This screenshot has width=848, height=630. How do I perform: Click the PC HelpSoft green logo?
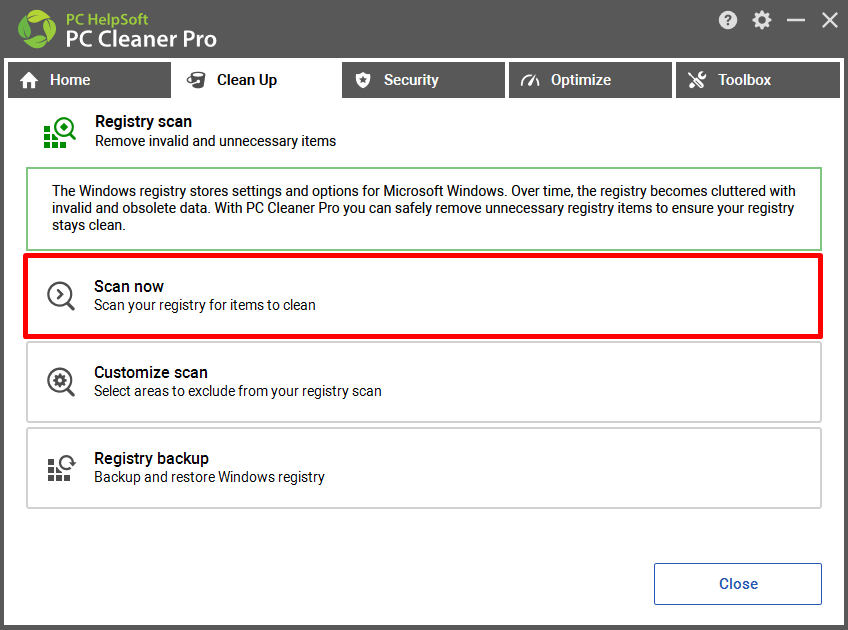pos(37,29)
